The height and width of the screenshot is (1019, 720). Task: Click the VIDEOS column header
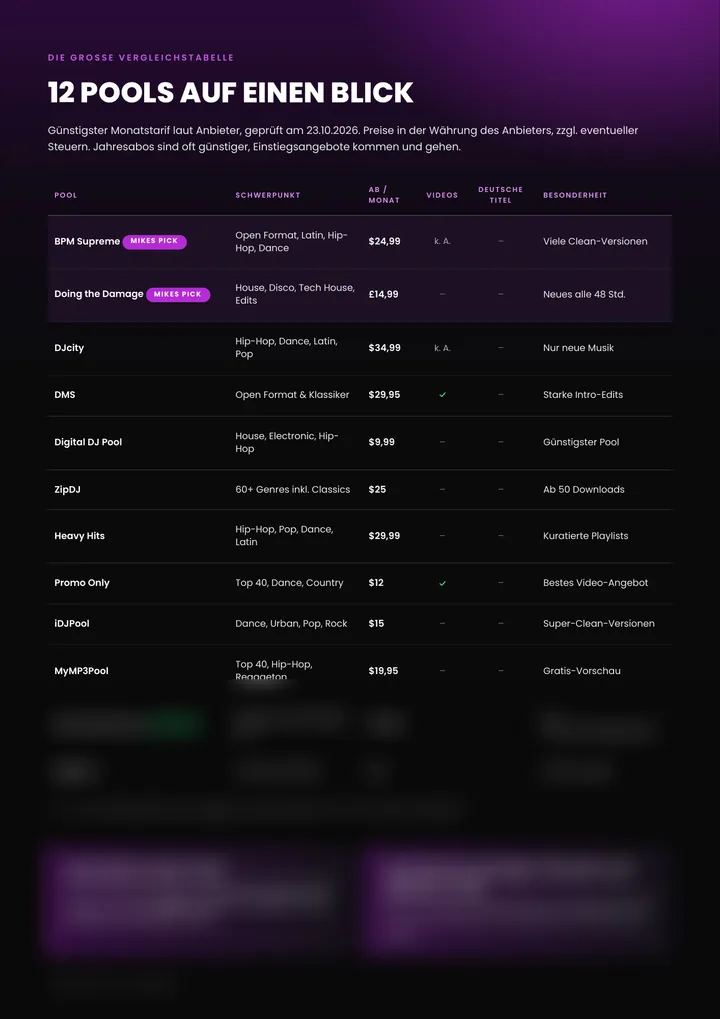click(442, 195)
